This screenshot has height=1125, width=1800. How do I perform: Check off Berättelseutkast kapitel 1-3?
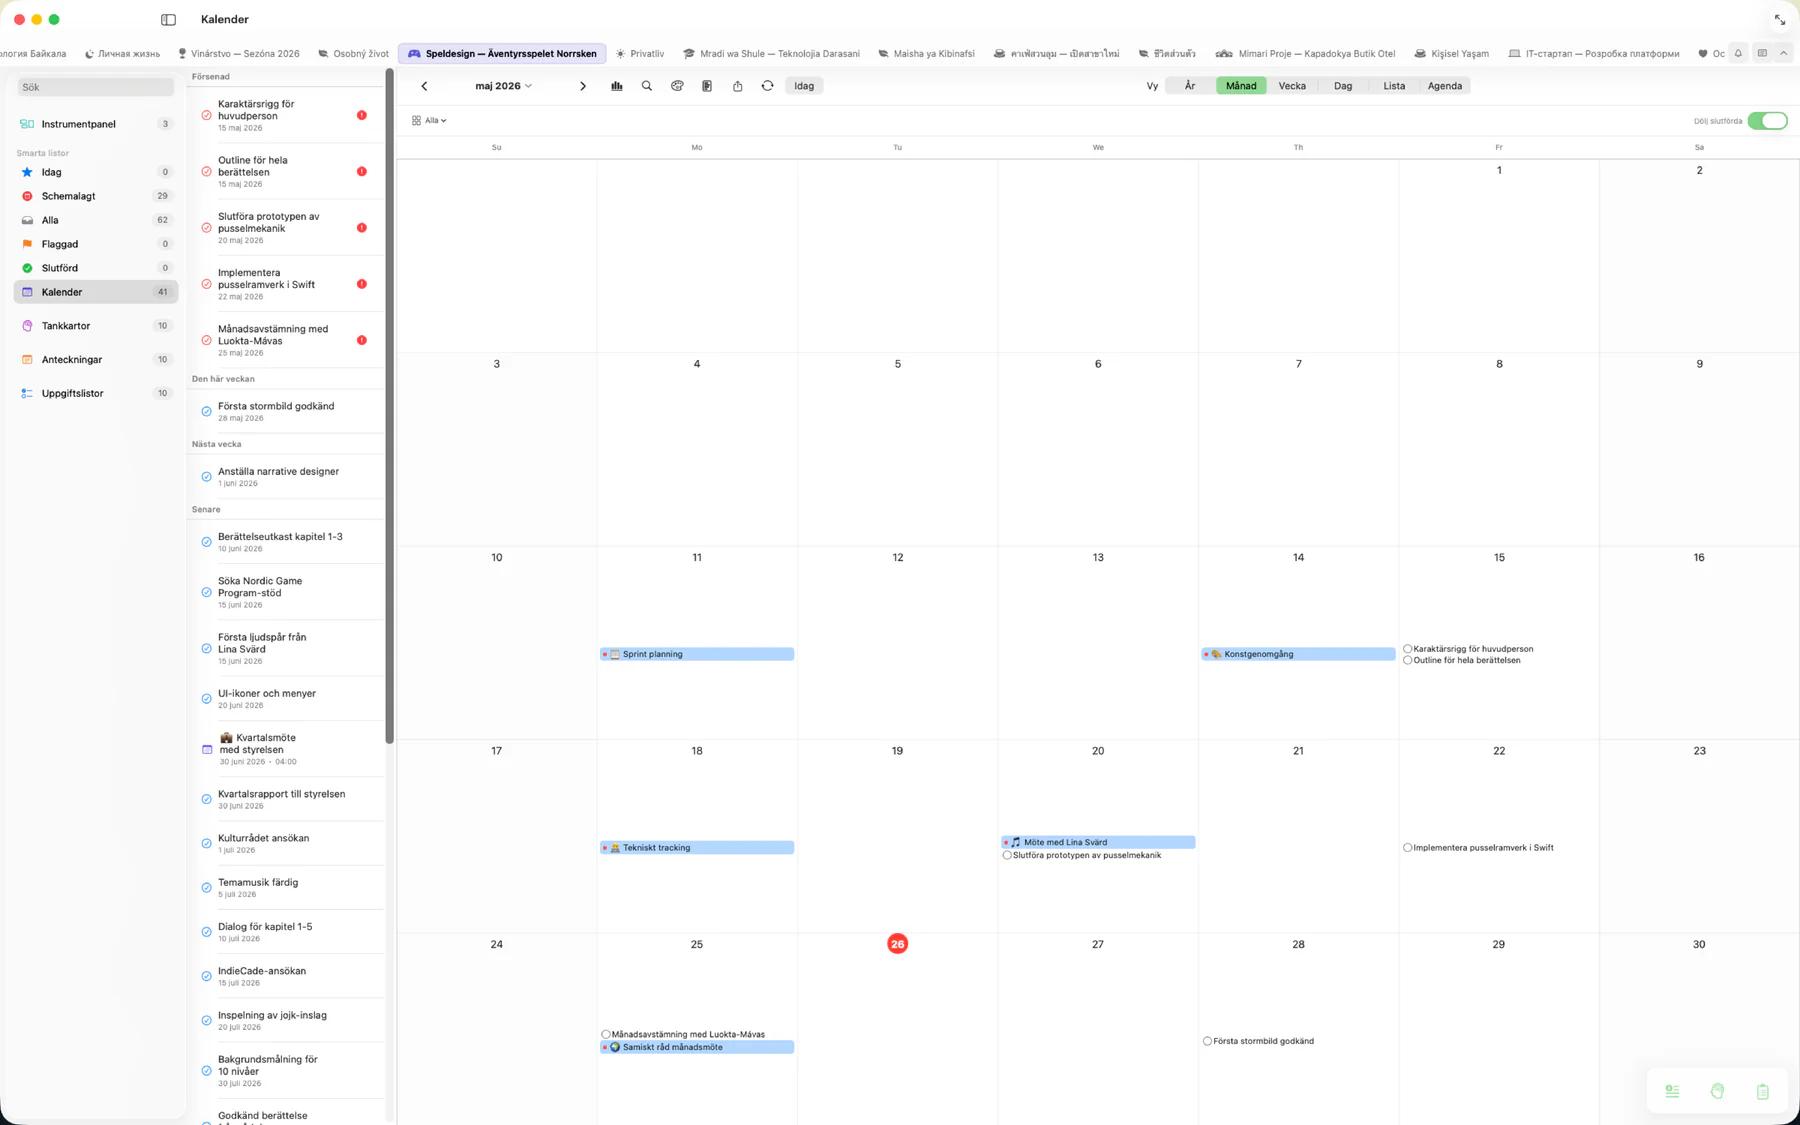pos(206,542)
